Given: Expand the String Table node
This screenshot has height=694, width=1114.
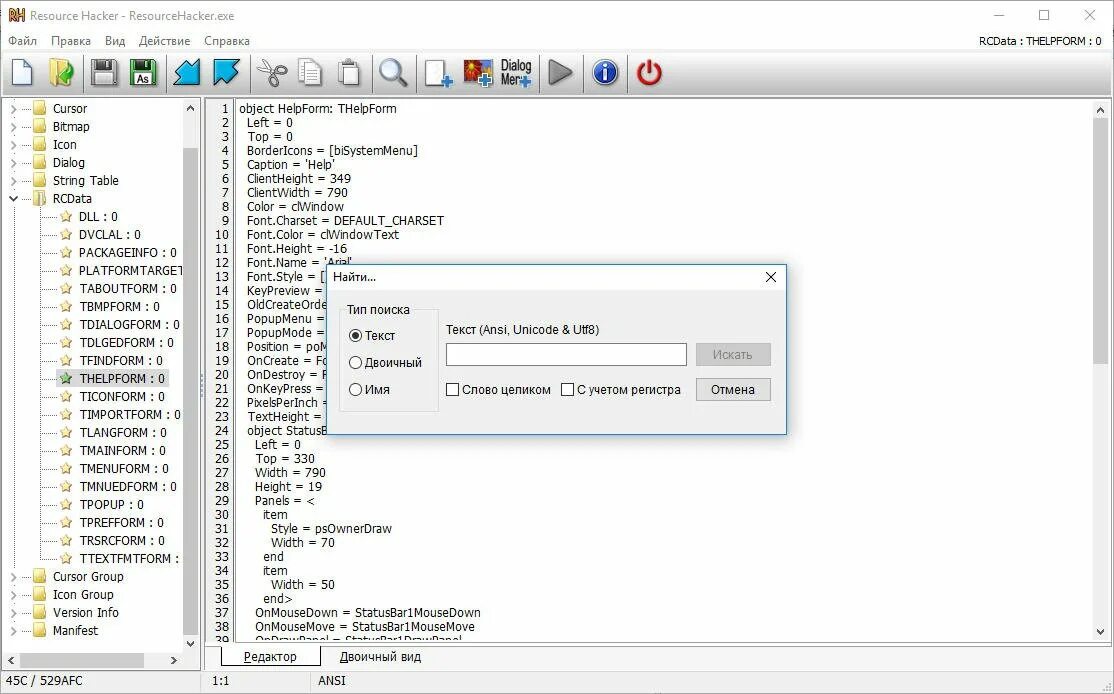Looking at the screenshot, I should (13, 180).
